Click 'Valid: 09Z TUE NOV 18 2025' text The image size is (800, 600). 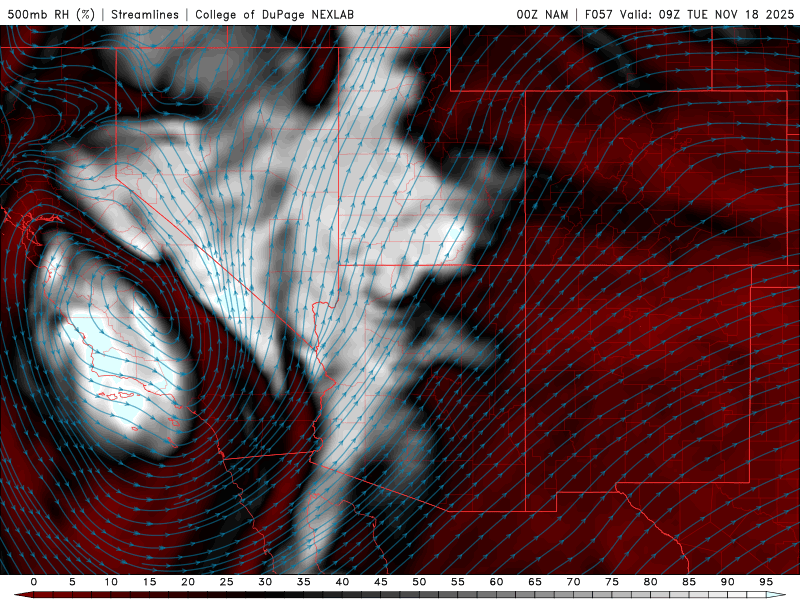click(x=707, y=14)
